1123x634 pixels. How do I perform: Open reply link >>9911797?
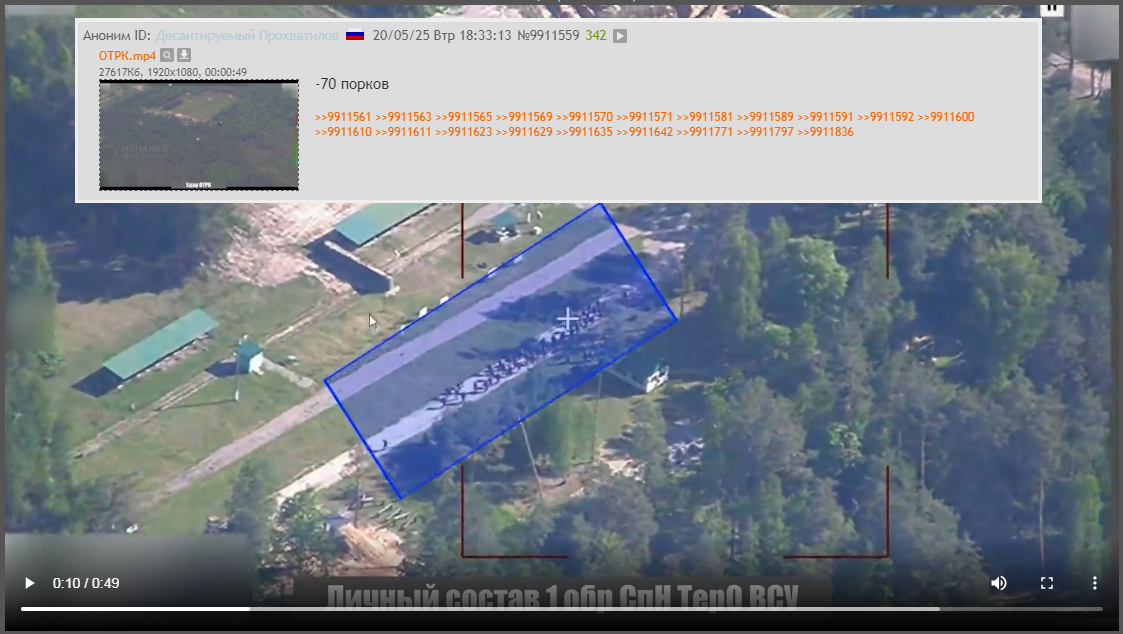tap(765, 132)
